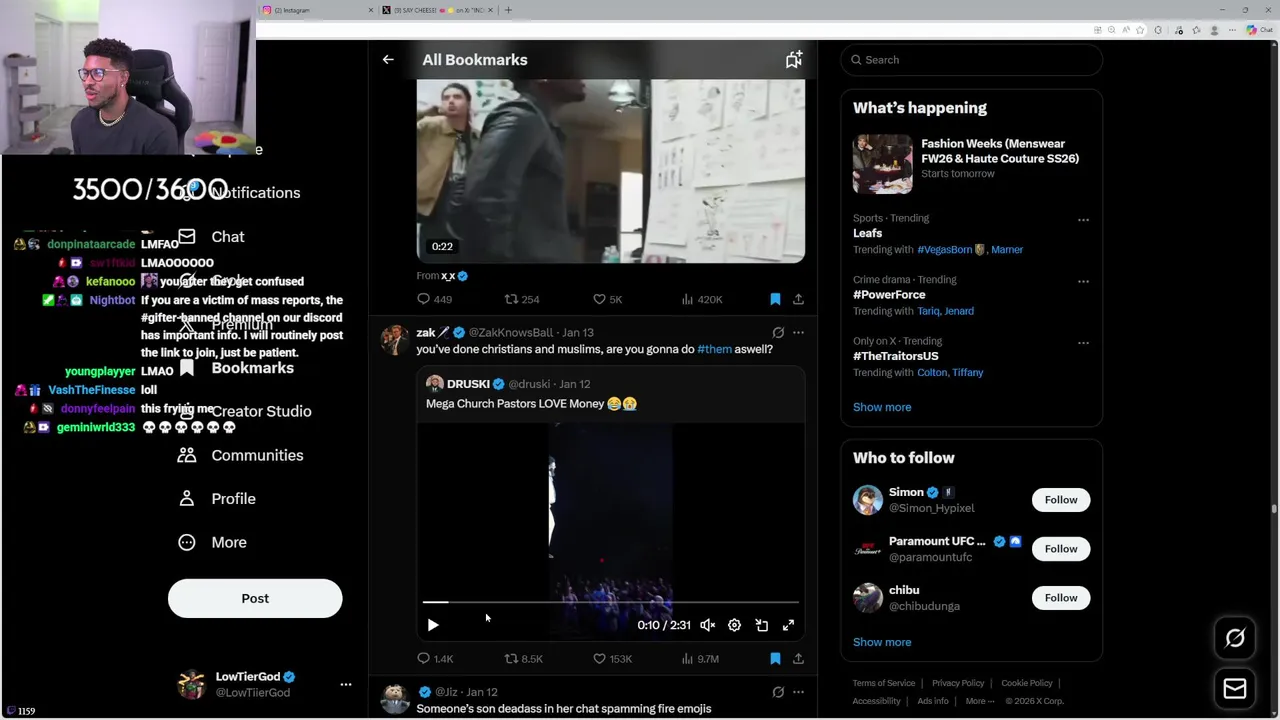
Task: Open More menu in sidebar
Action: [x=212, y=542]
